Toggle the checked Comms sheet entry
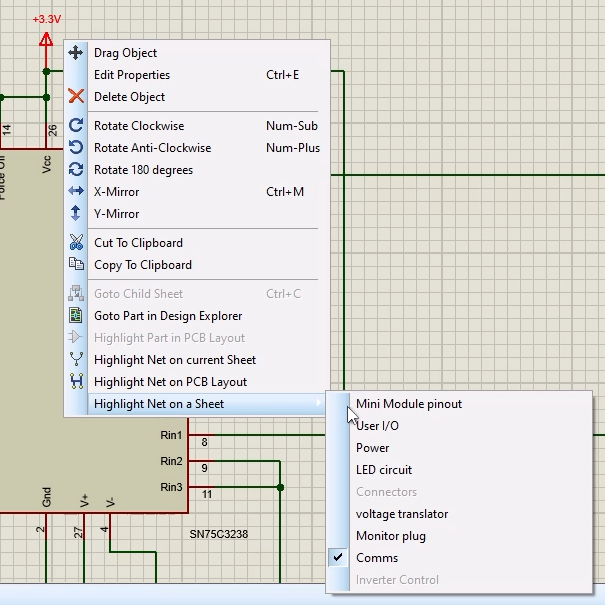The width and height of the screenshot is (605, 605). coord(459,558)
